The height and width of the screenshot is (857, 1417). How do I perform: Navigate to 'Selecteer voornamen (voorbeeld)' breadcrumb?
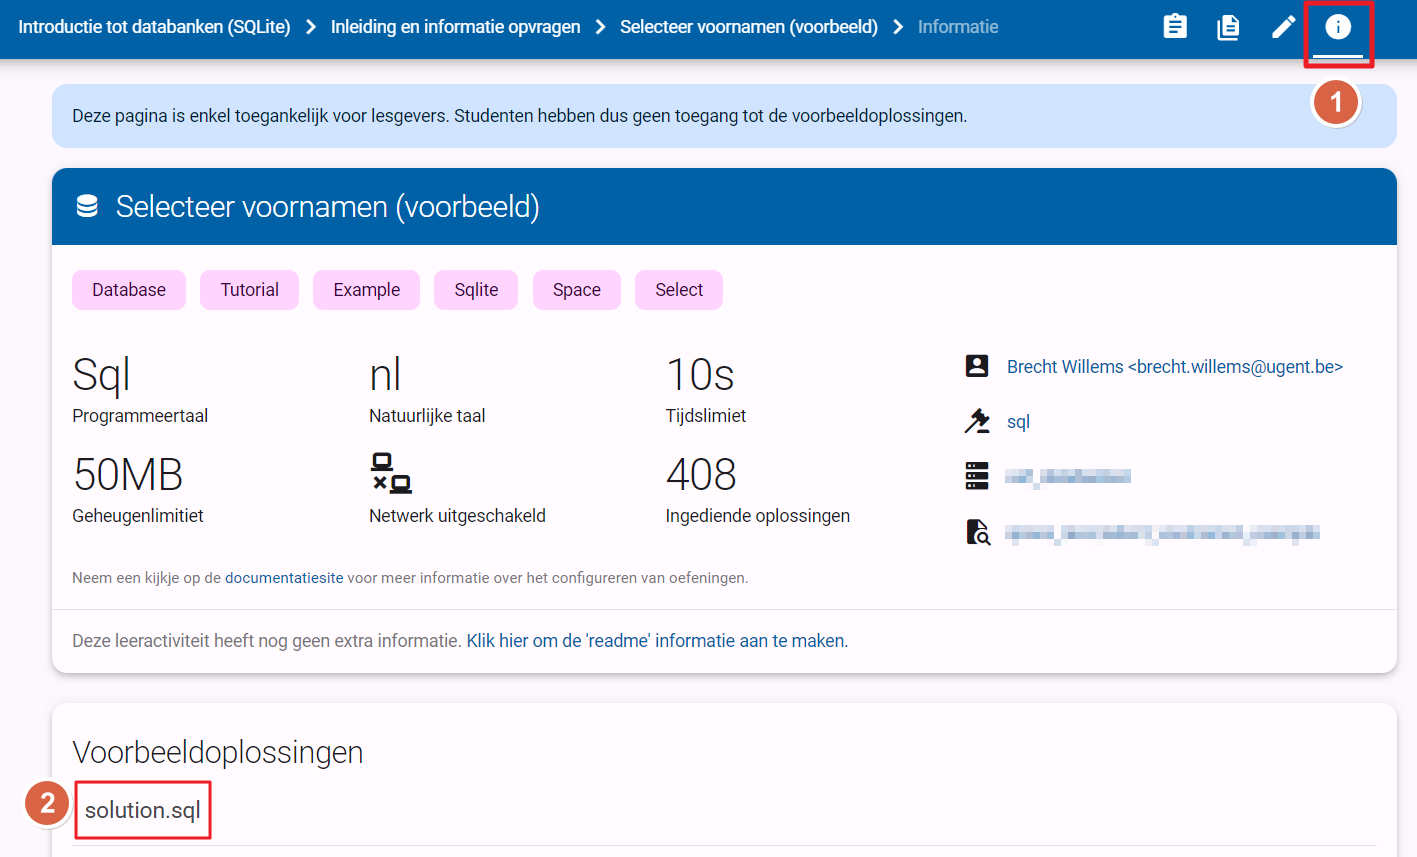click(x=748, y=27)
